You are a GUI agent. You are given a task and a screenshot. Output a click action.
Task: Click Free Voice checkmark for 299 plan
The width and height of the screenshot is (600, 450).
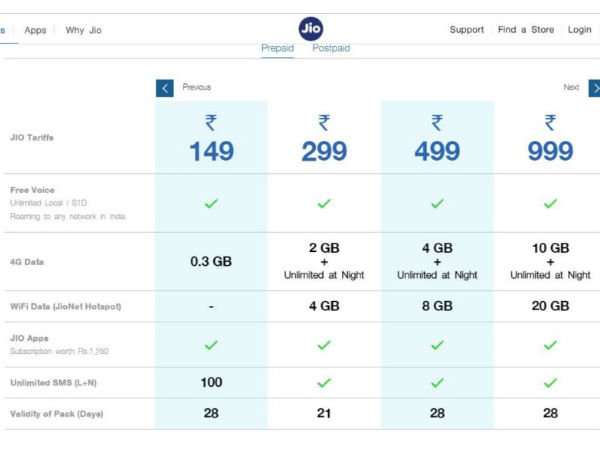[x=324, y=203]
